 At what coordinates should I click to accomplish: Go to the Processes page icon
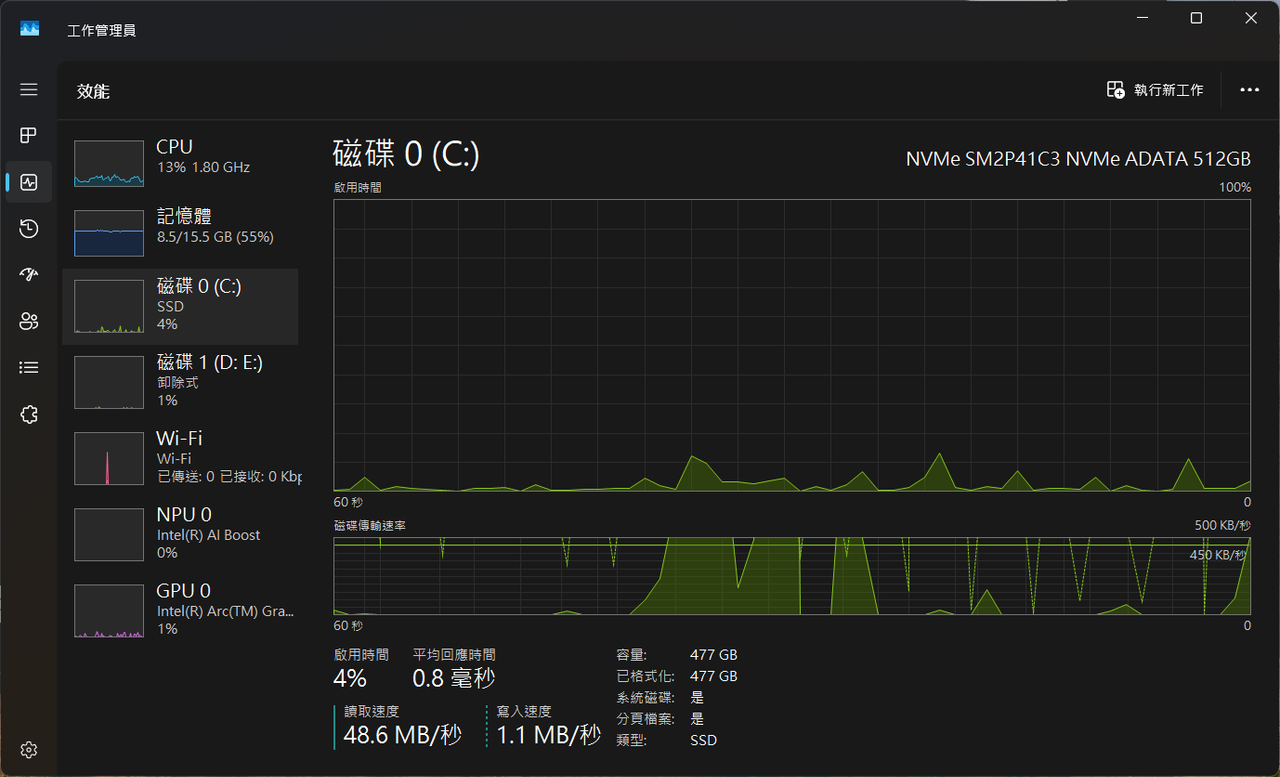[x=29, y=135]
